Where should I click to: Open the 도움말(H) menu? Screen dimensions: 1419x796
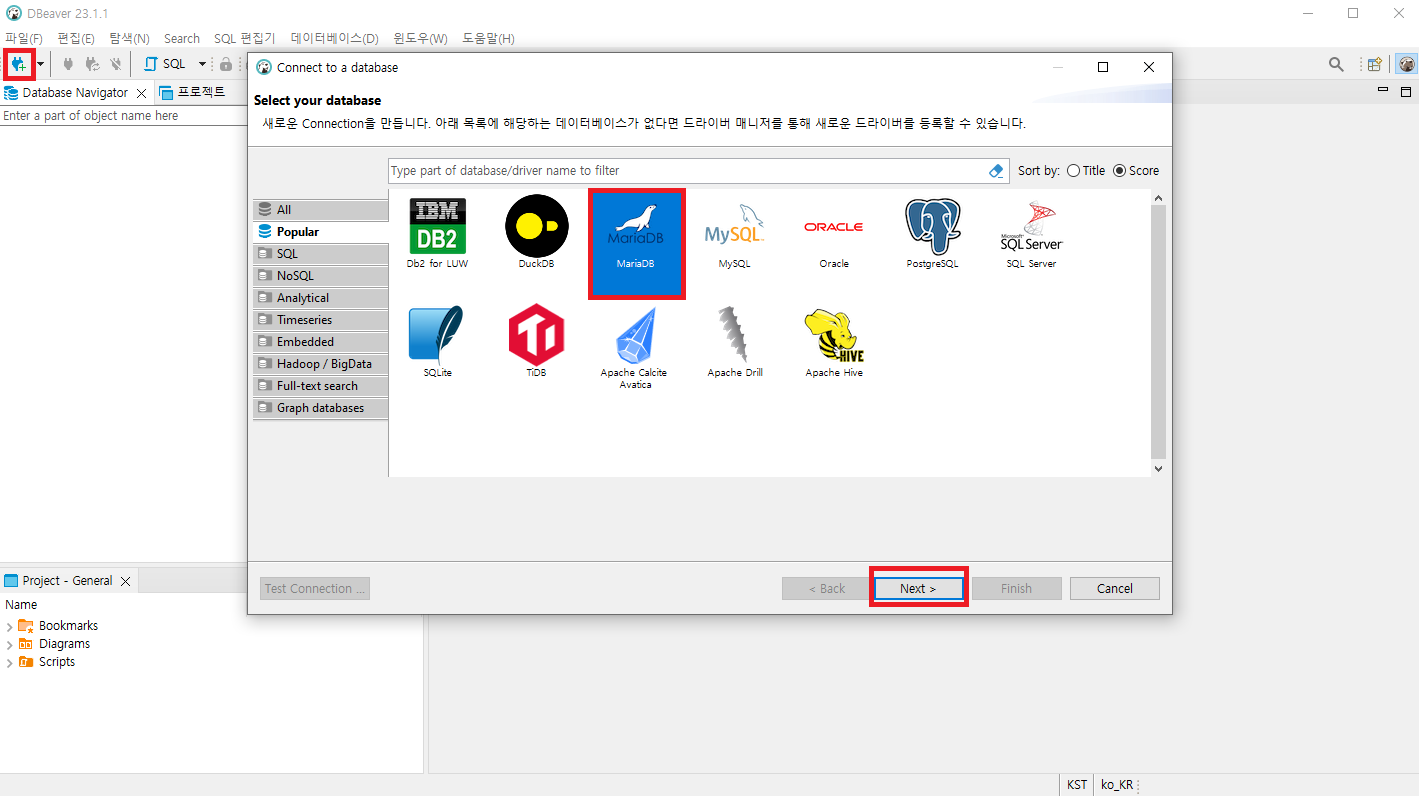(489, 38)
